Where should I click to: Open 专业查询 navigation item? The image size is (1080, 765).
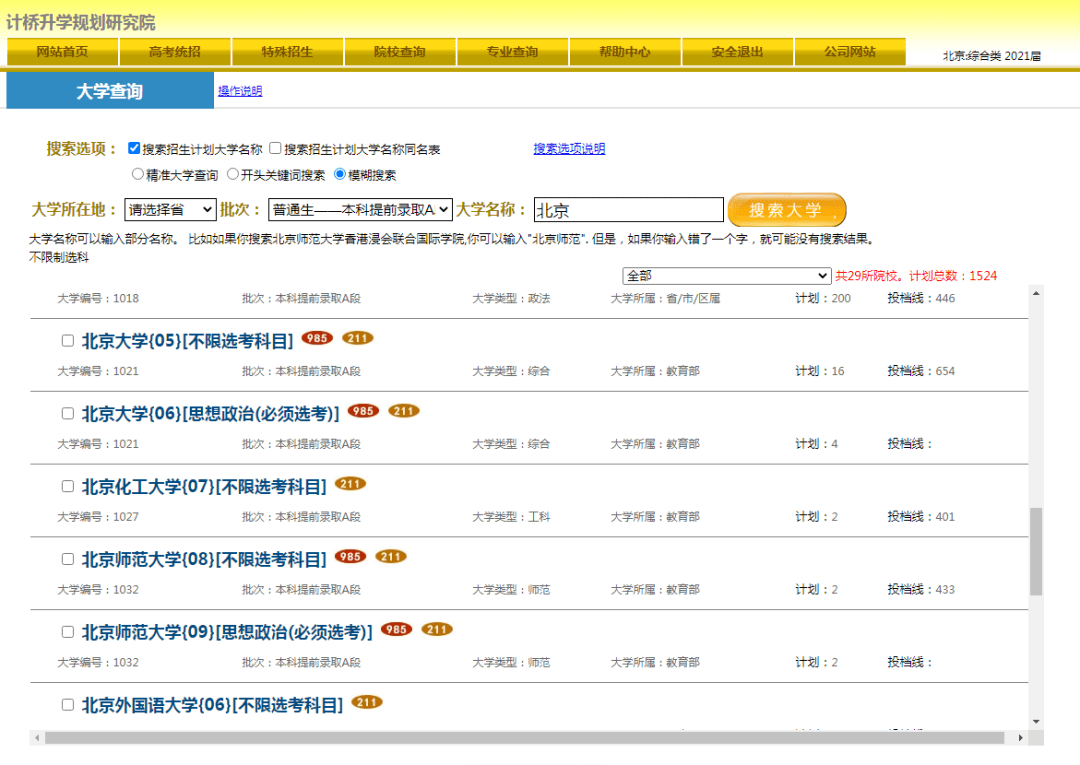pyautogui.click(x=512, y=52)
